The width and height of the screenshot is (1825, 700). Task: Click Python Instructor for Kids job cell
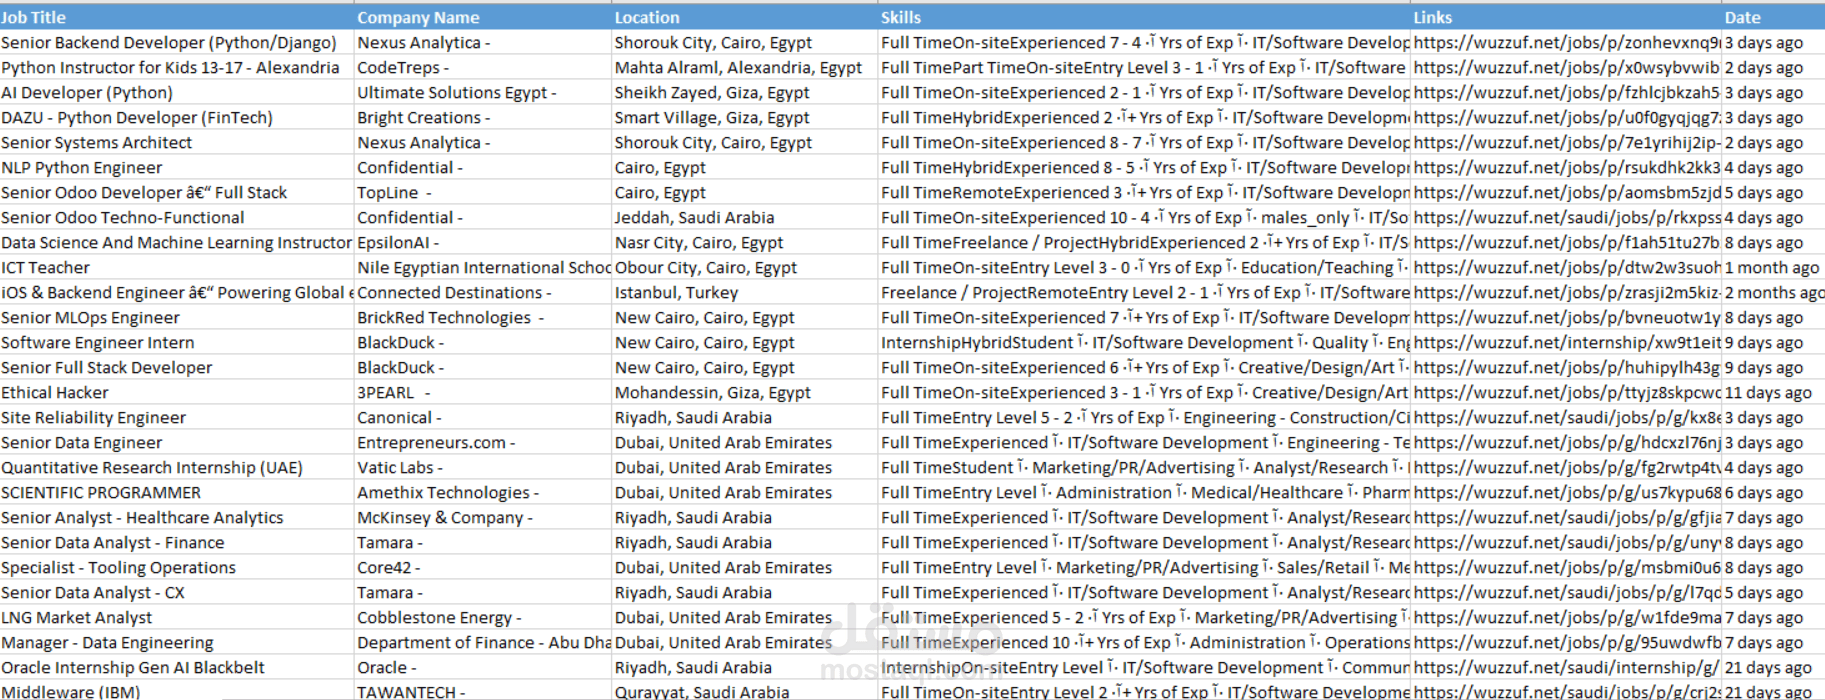click(177, 67)
